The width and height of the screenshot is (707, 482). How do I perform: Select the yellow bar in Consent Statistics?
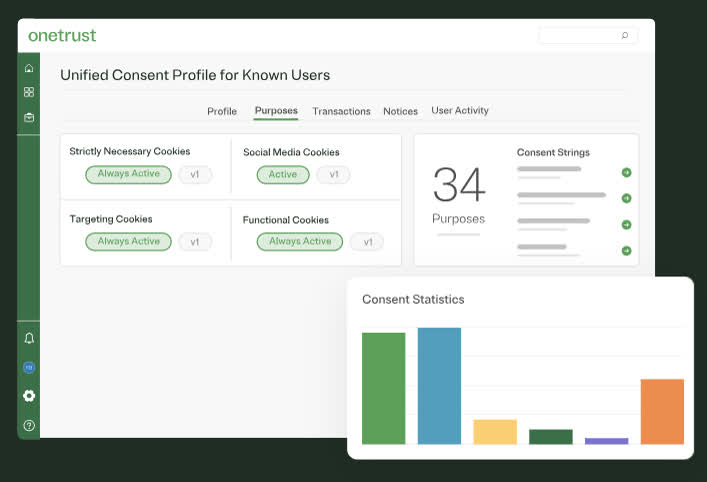tap(495, 432)
